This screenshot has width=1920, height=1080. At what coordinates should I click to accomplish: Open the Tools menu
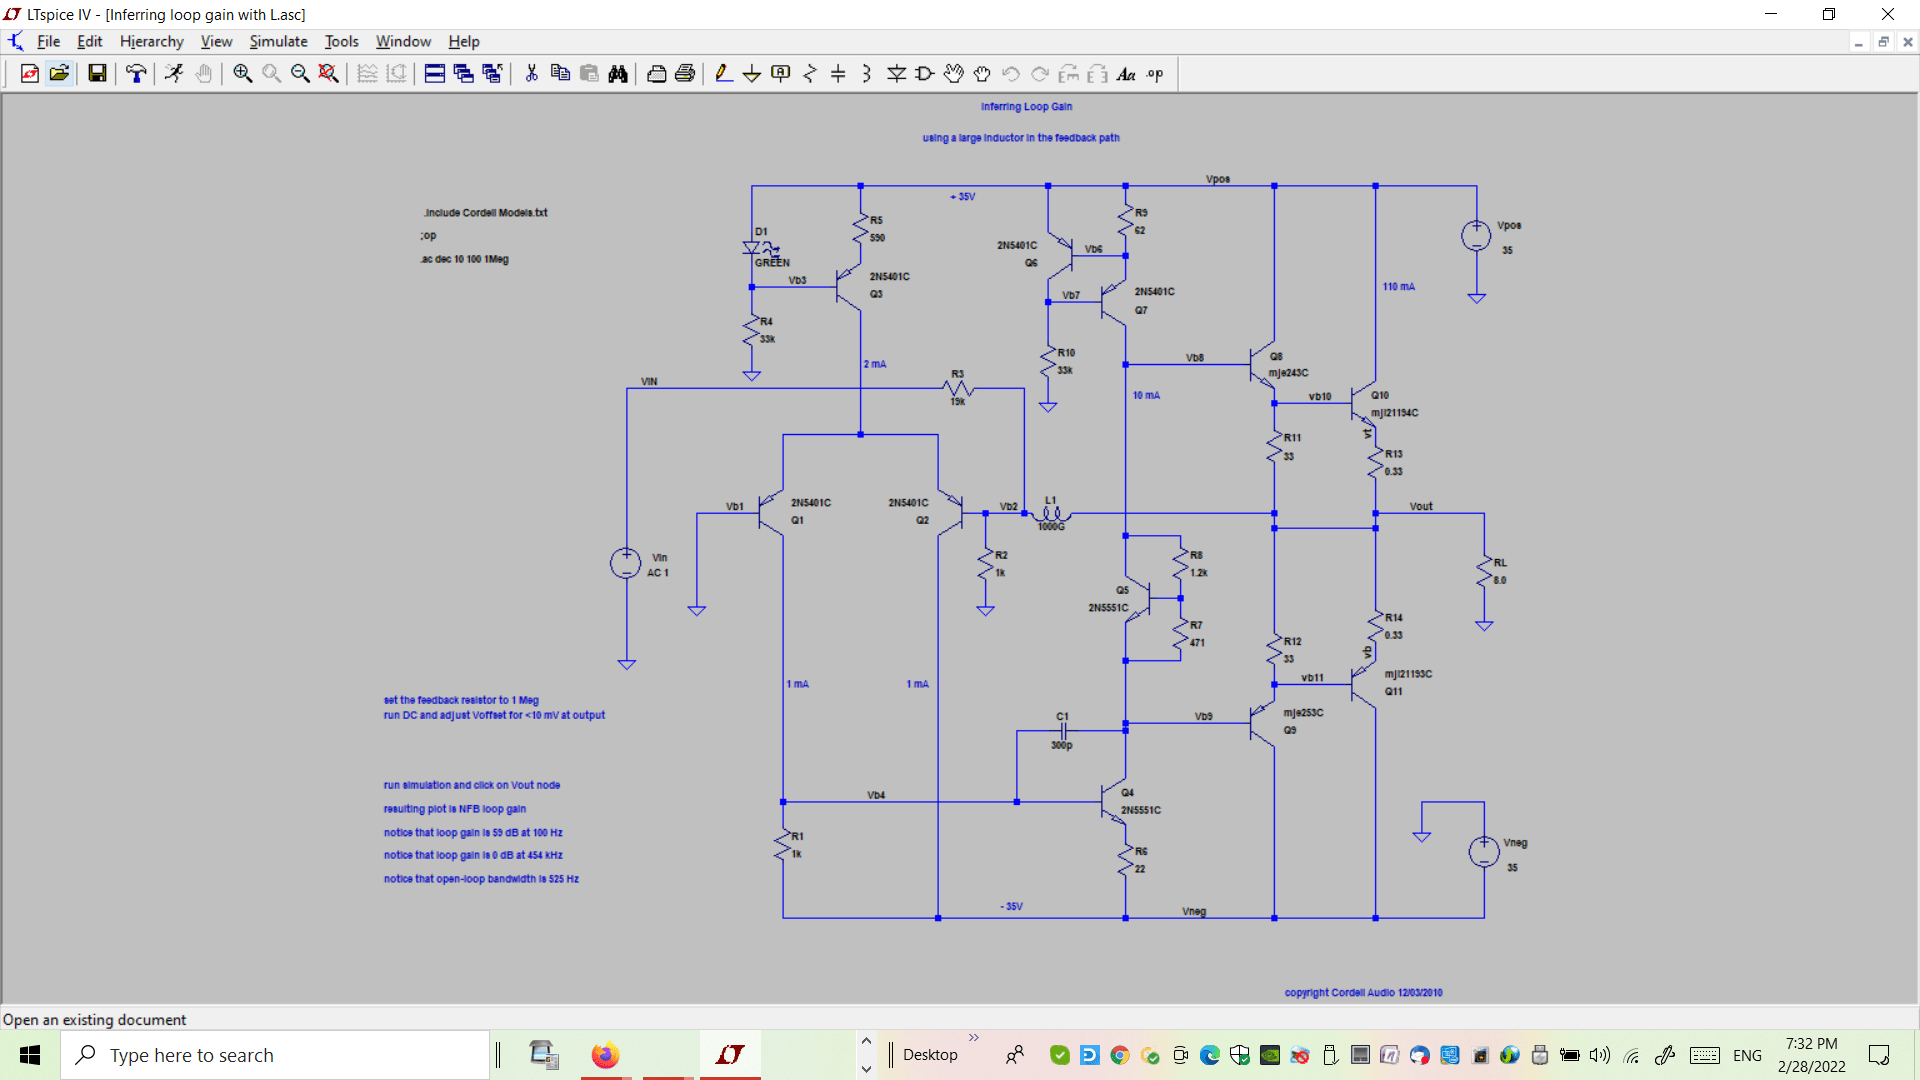click(x=341, y=41)
